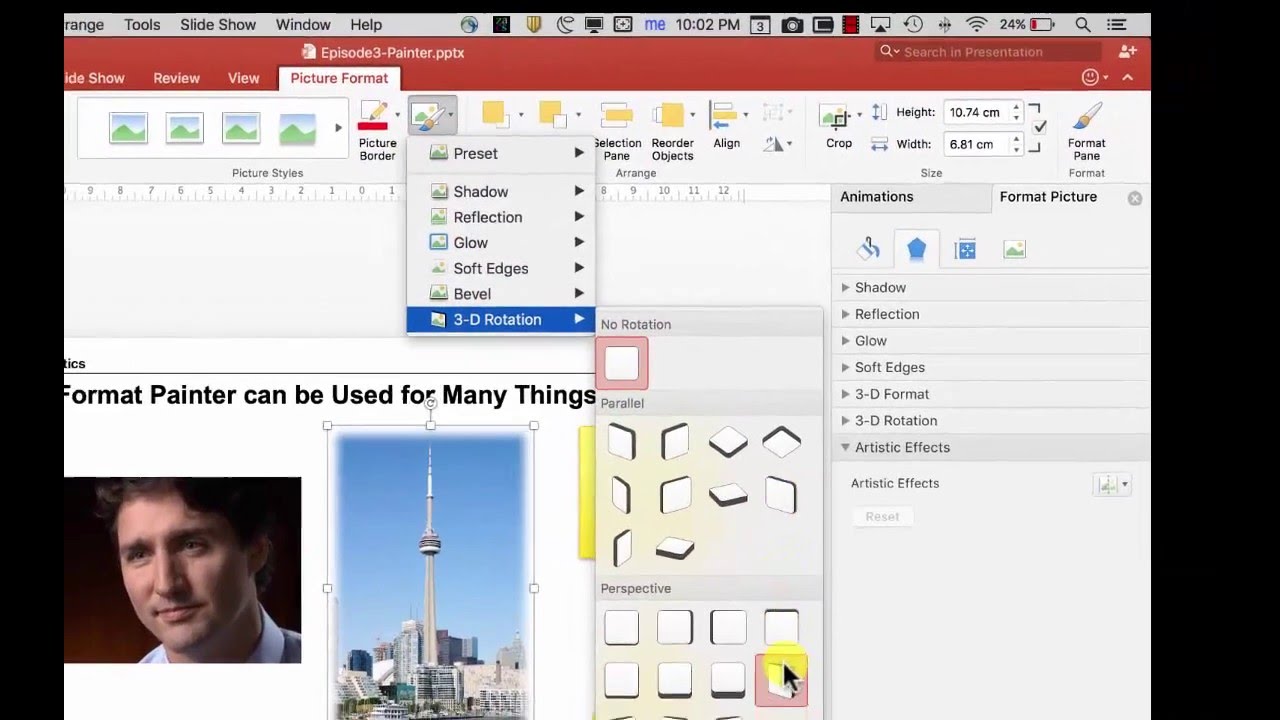Open the Effects pentagon tab icon
The width and height of the screenshot is (1280, 720).
coord(917,249)
